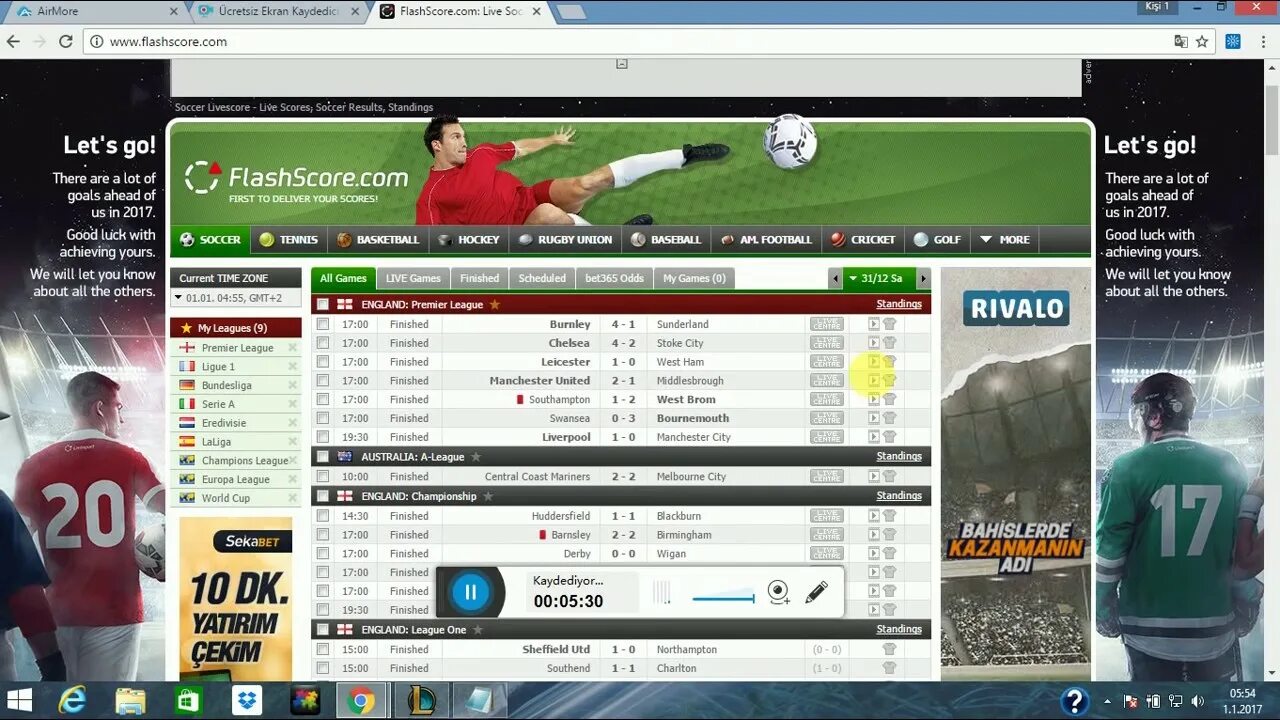Check the A-League select-all checkbox
The image size is (1280, 720).
point(322,456)
